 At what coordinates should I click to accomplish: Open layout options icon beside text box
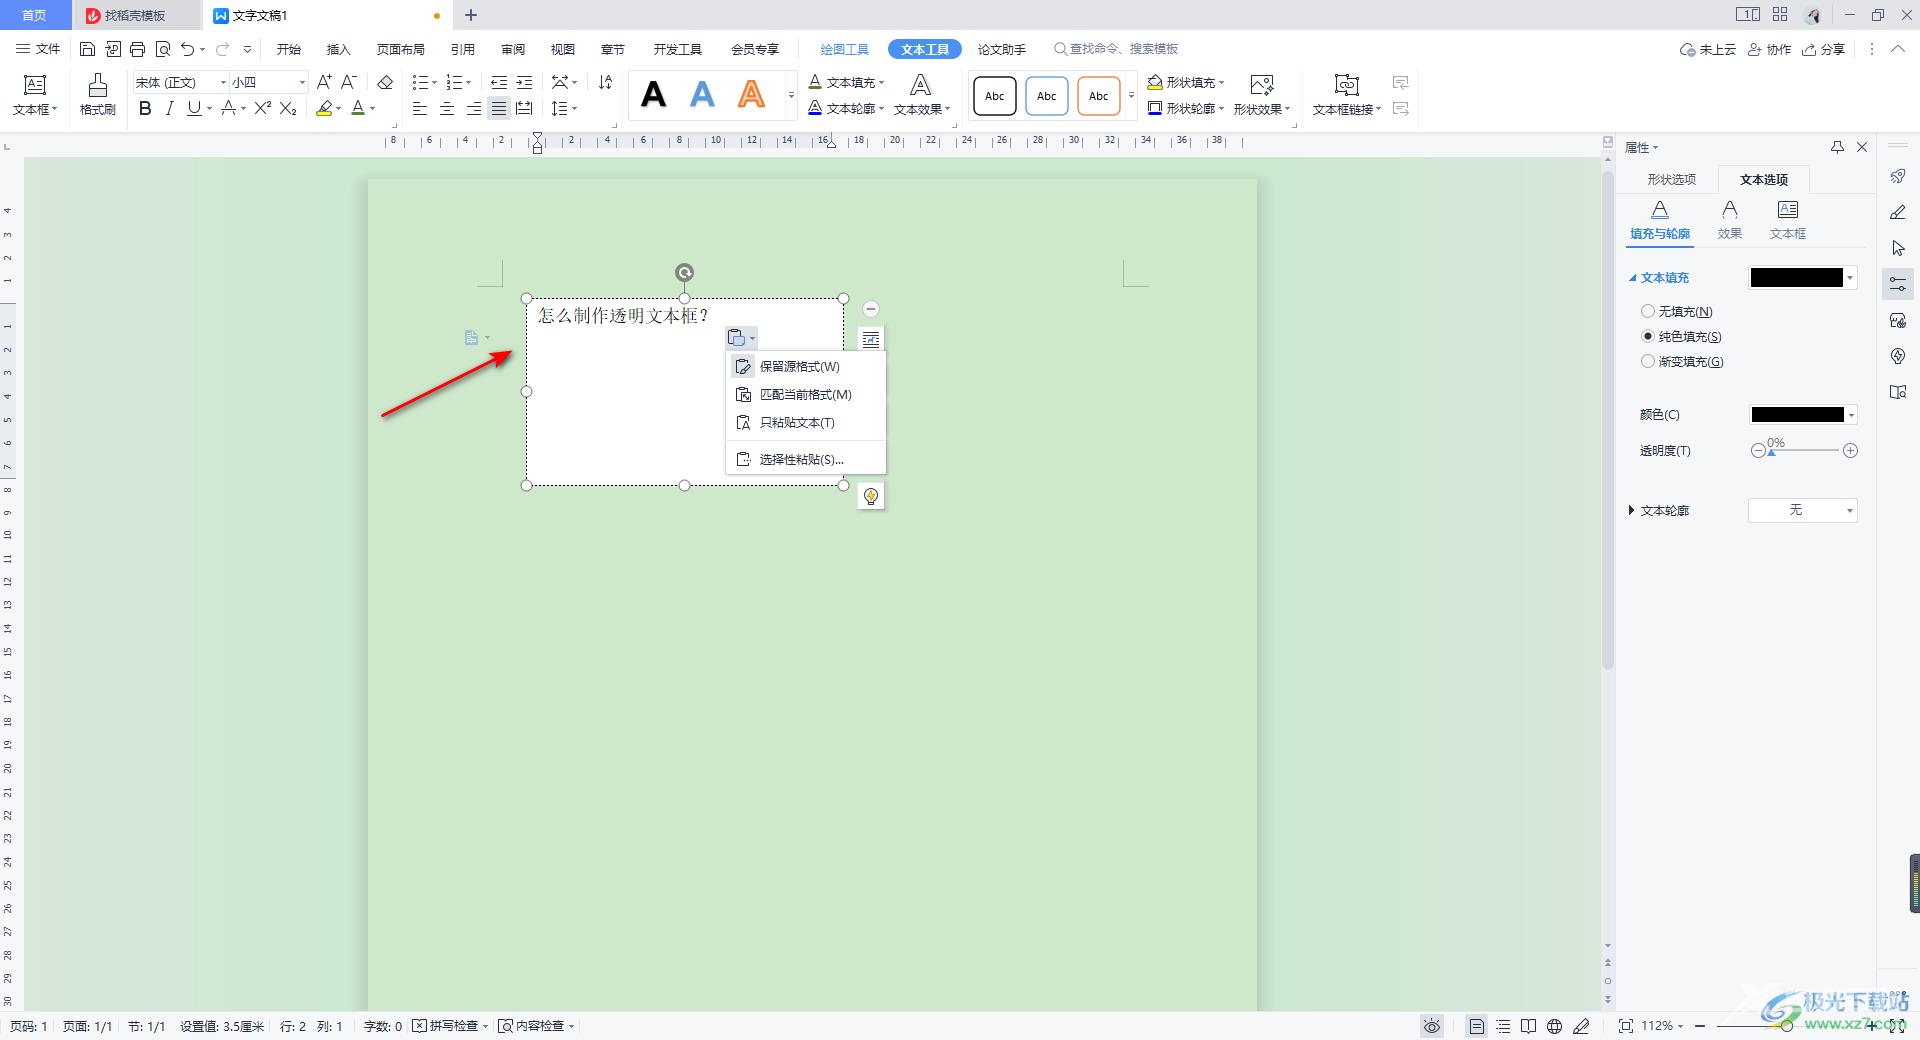click(x=871, y=339)
